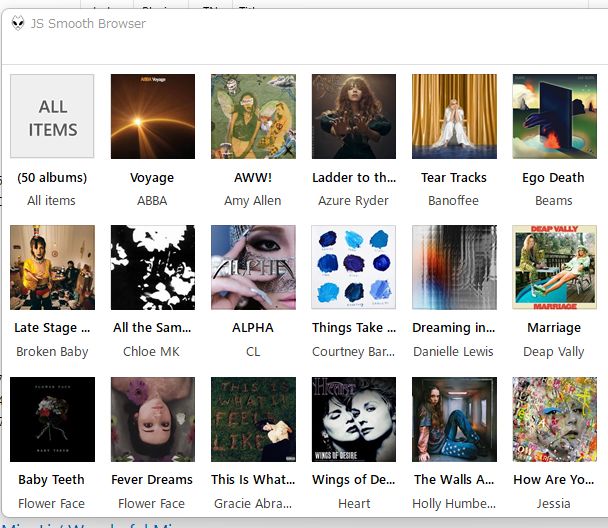608x528 pixels.
Task: Click the "AWW!" title text
Action: click(253, 178)
